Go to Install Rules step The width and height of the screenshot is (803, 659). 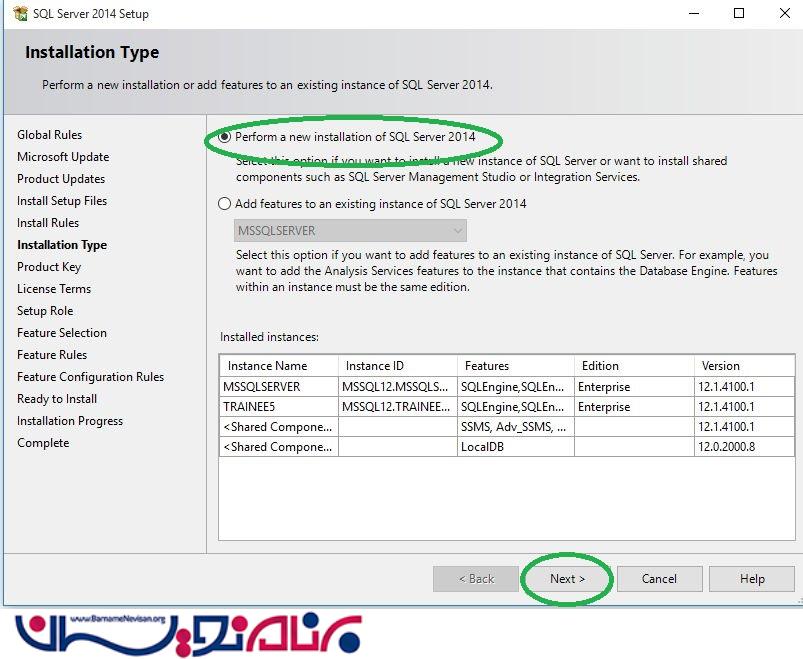(48, 223)
